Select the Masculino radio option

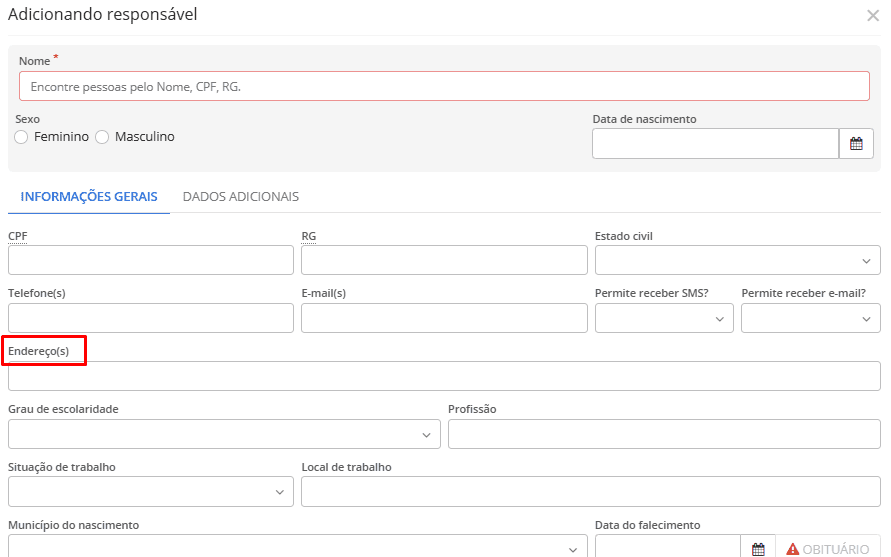click(x=102, y=137)
